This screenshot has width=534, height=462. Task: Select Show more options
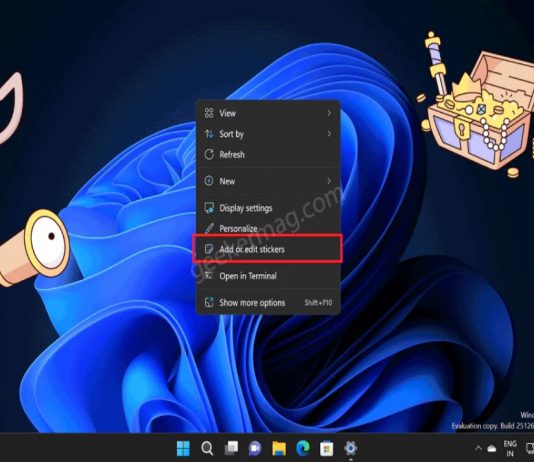(268, 302)
